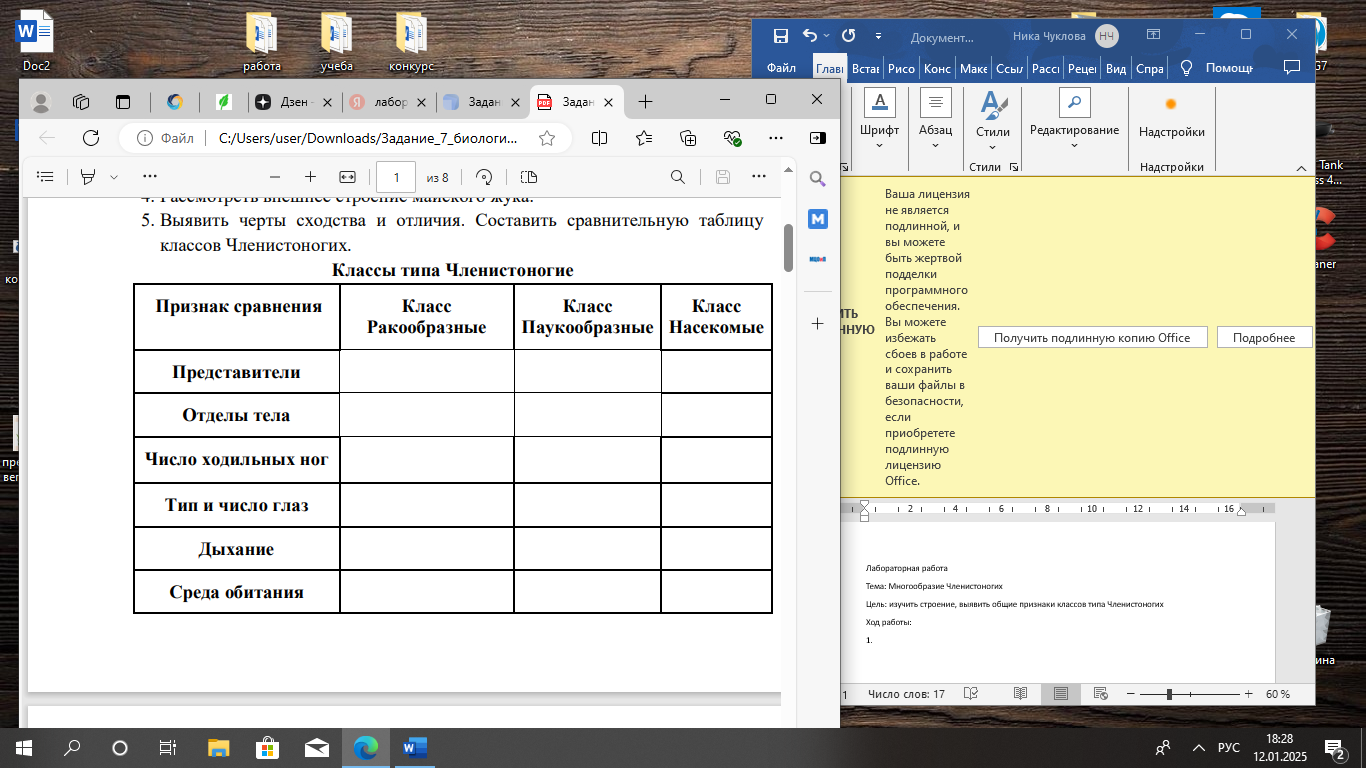Open Edge sidebar search icon
The height and width of the screenshot is (768, 1366).
click(x=818, y=179)
